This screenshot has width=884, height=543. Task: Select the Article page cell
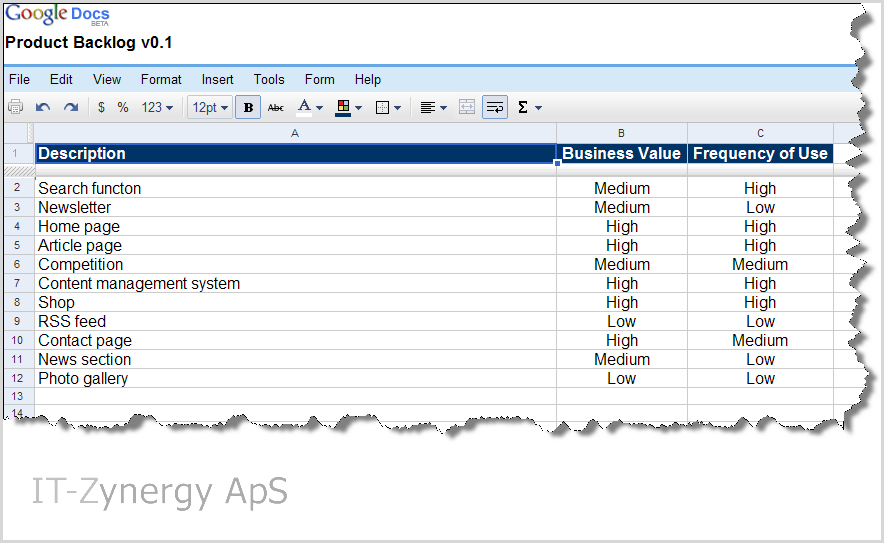pos(295,245)
